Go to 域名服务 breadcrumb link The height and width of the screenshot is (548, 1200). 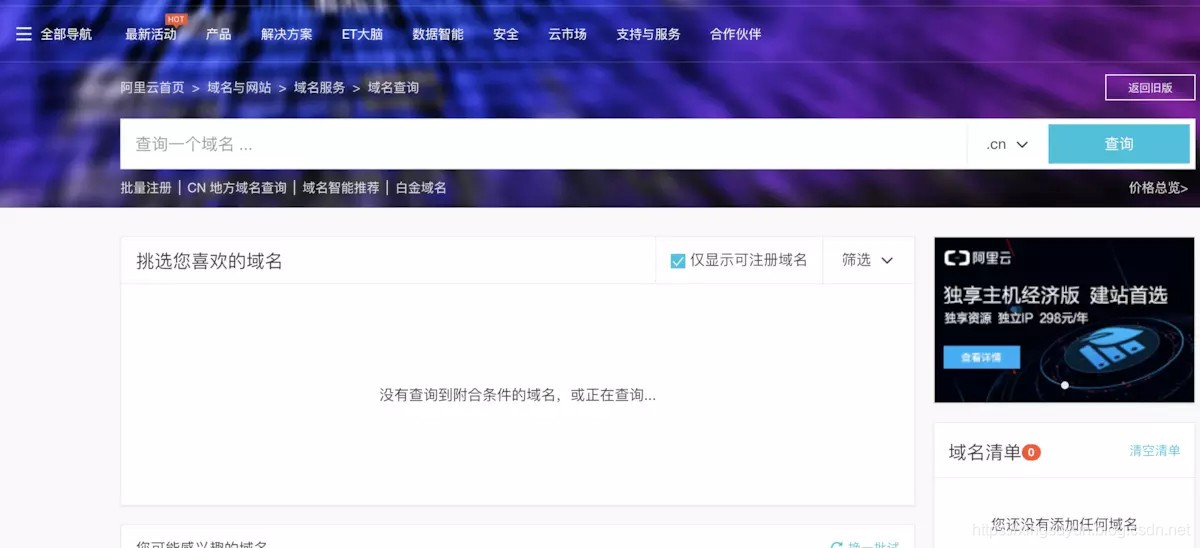point(319,88)
